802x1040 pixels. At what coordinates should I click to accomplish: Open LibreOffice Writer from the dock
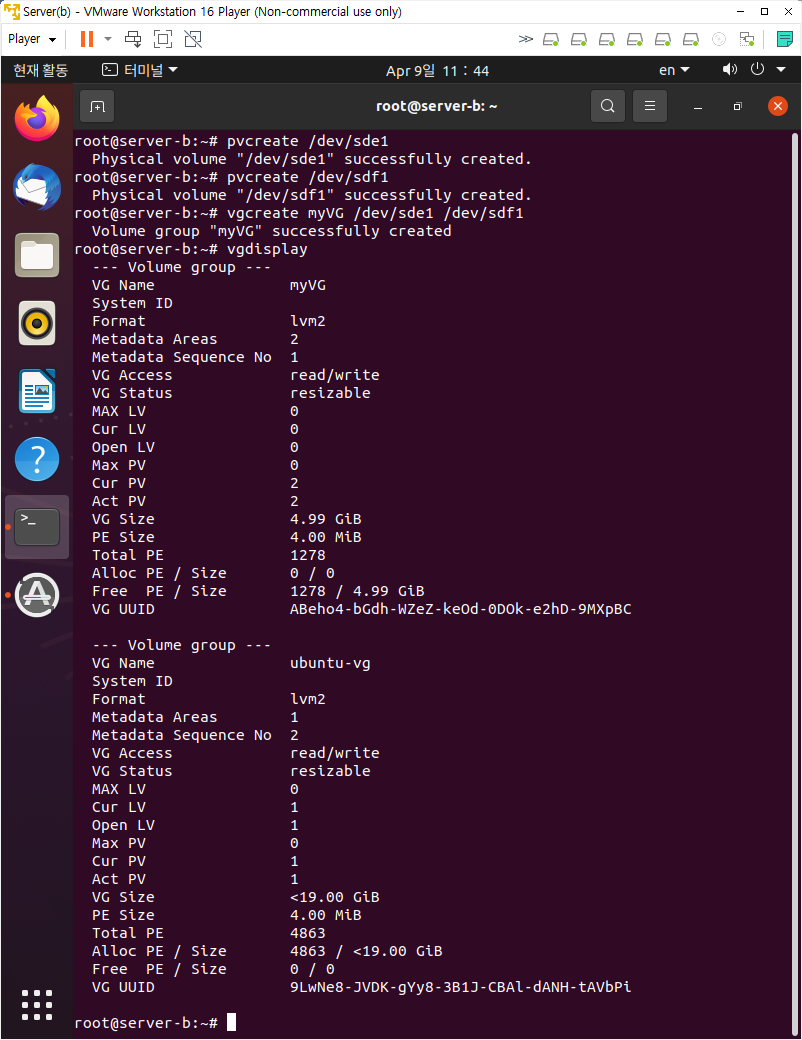37,391
